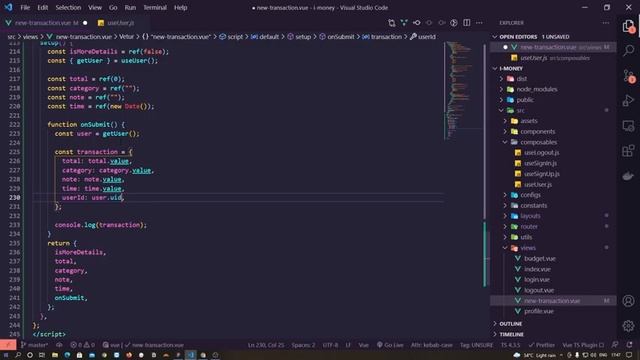Split the editor to the right
Viewport: 640px width, 360px height.
(467, 23)
